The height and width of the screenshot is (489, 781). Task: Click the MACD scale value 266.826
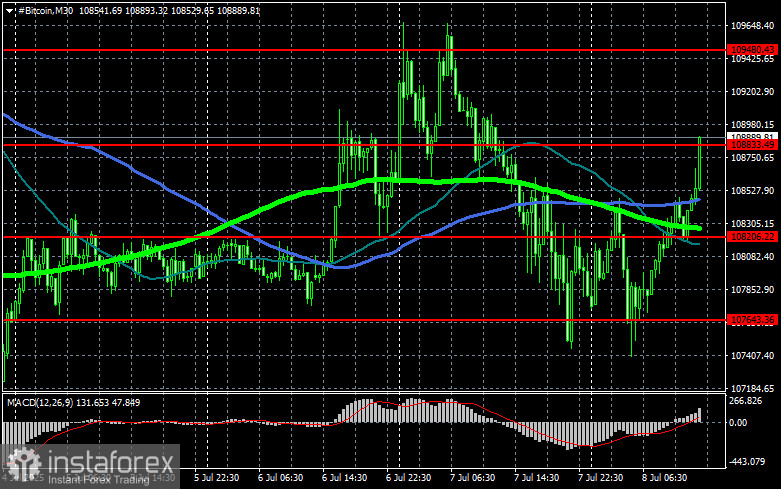pos(745,401)
